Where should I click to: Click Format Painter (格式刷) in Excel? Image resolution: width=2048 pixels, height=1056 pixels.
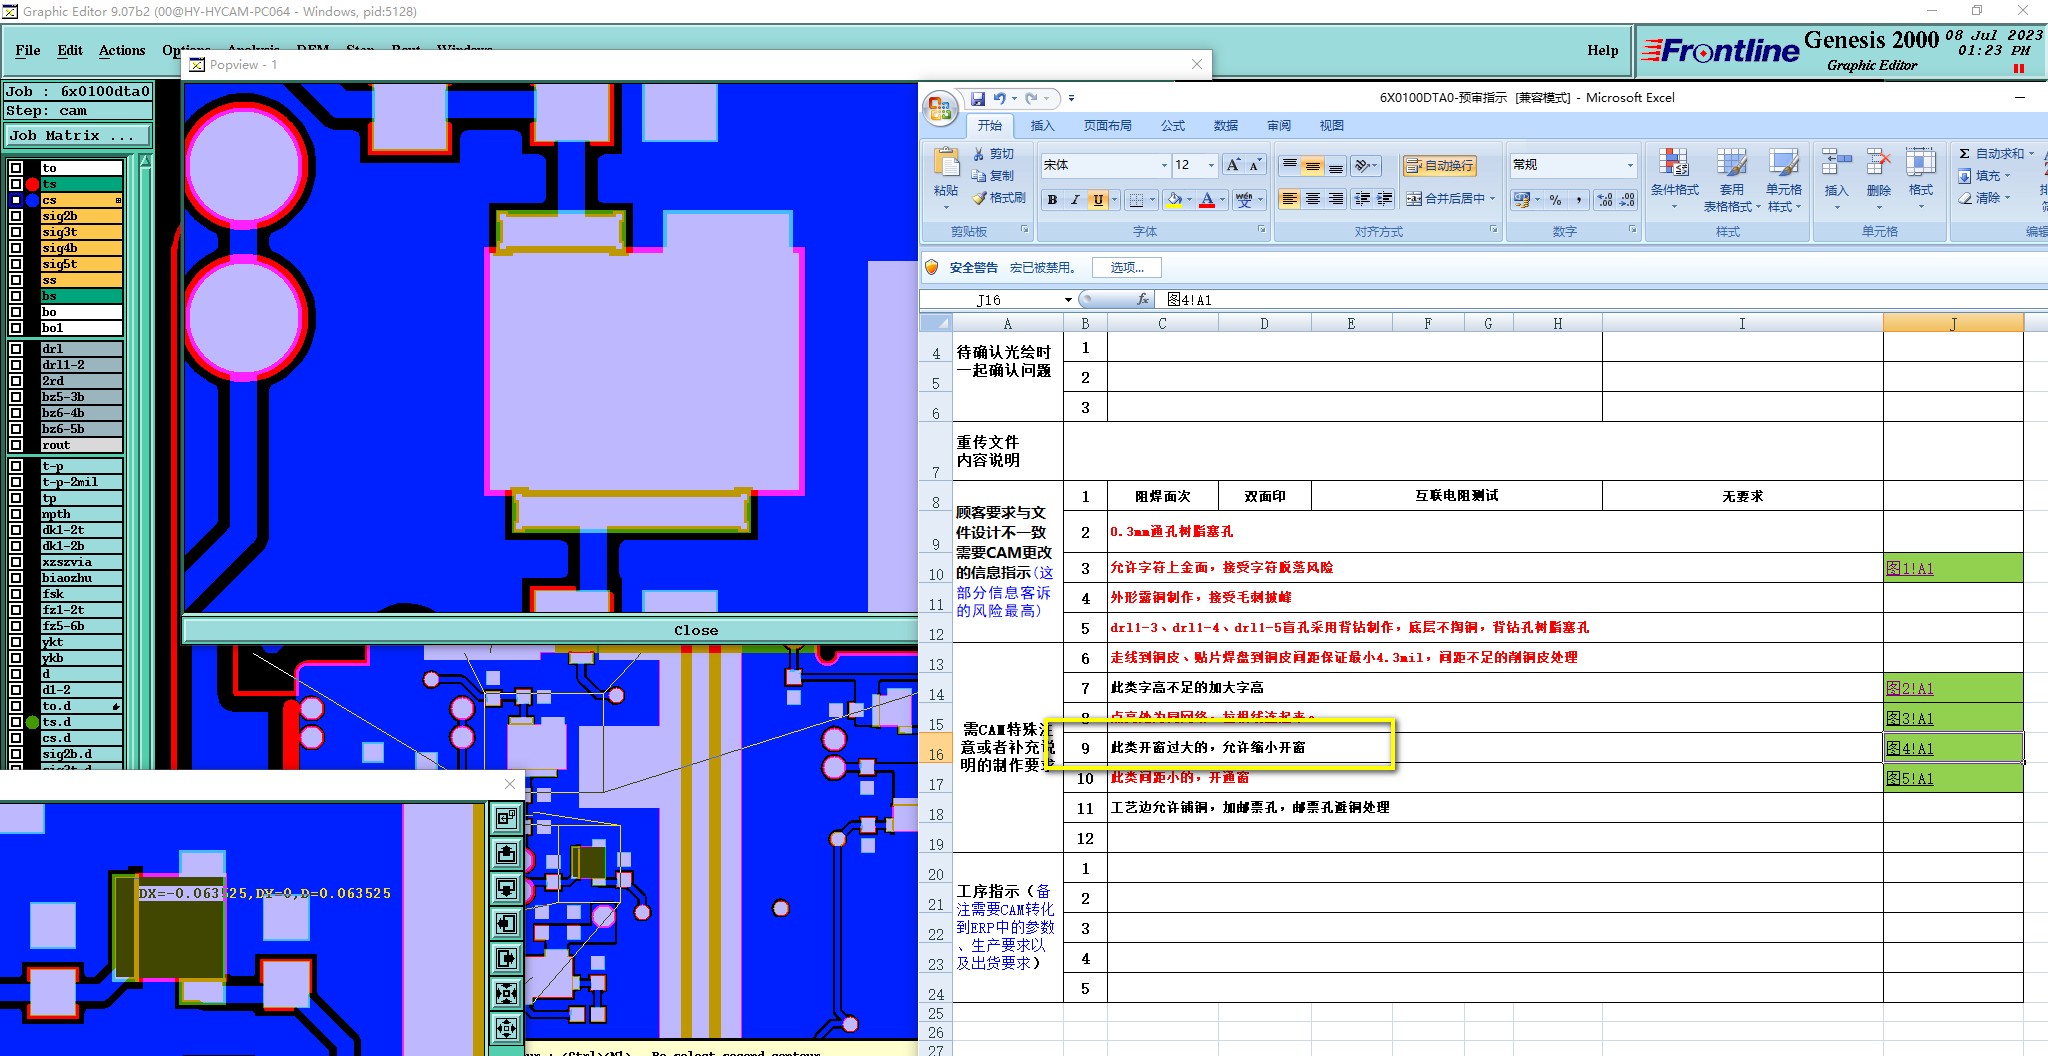[x=998, y=198]
